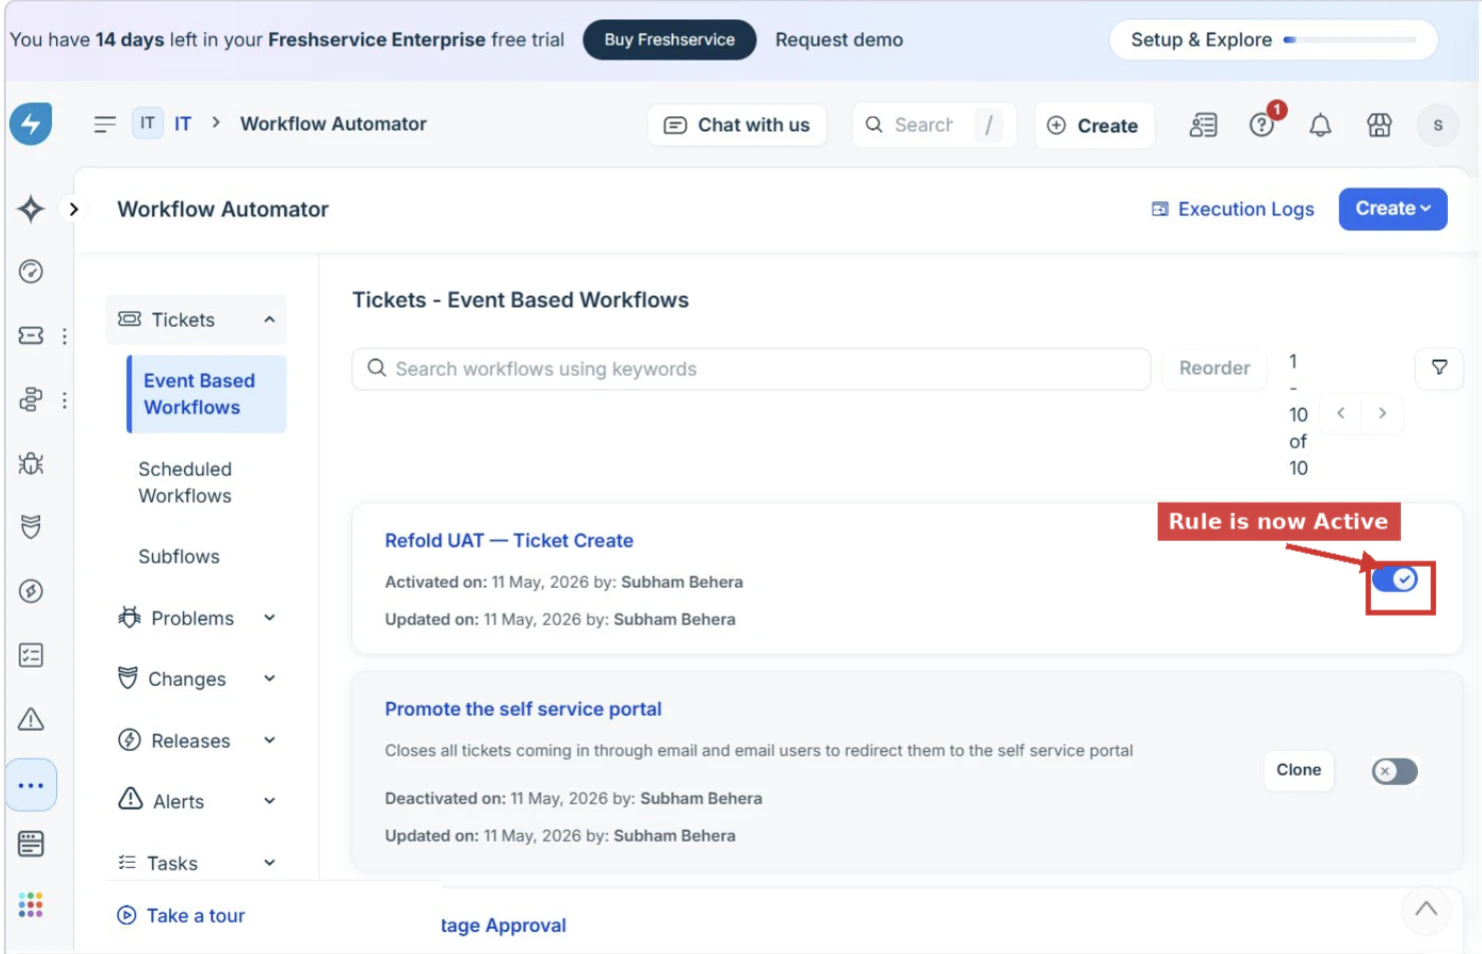Open Promote the self service portal workflow

(523, 709)
